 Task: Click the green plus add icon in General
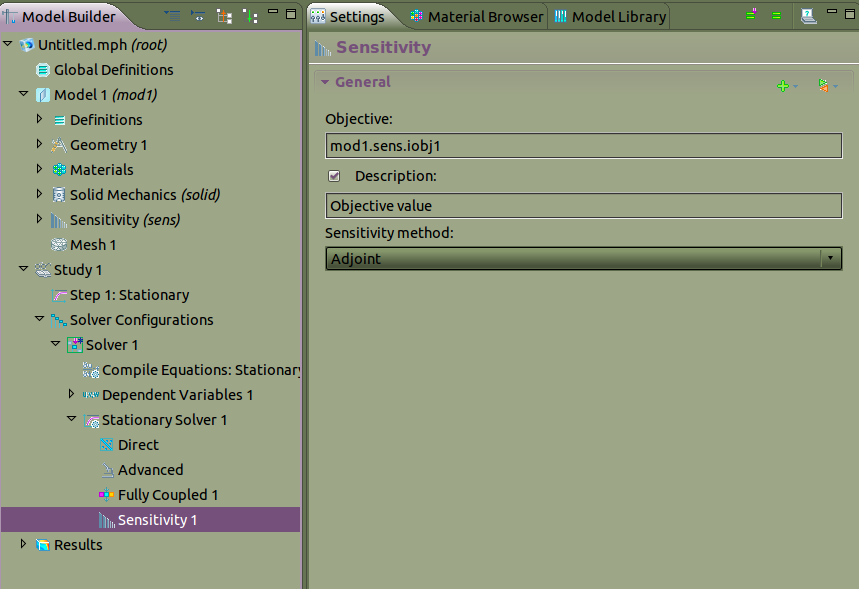click(x=784, y=86)
